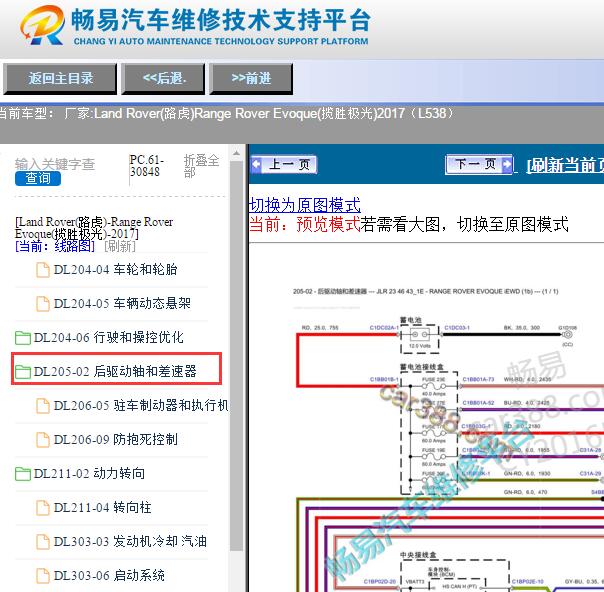The width and height of the screenshot is (604, 592).
Task: Open the page icon beside DL204-04 车轮和轮胎
Action: (x=43, y=270)
